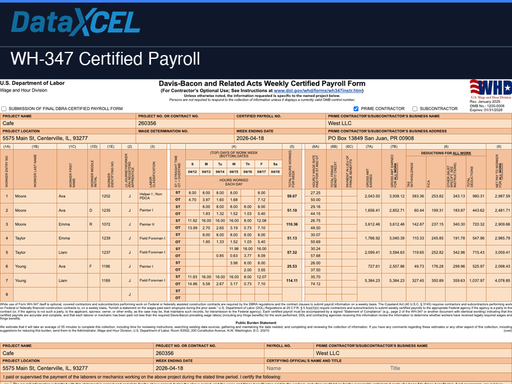Viewport: 512px width, 384px height.
Task: Click first name Liam in entry 7
Action: (x=72, y=280)
